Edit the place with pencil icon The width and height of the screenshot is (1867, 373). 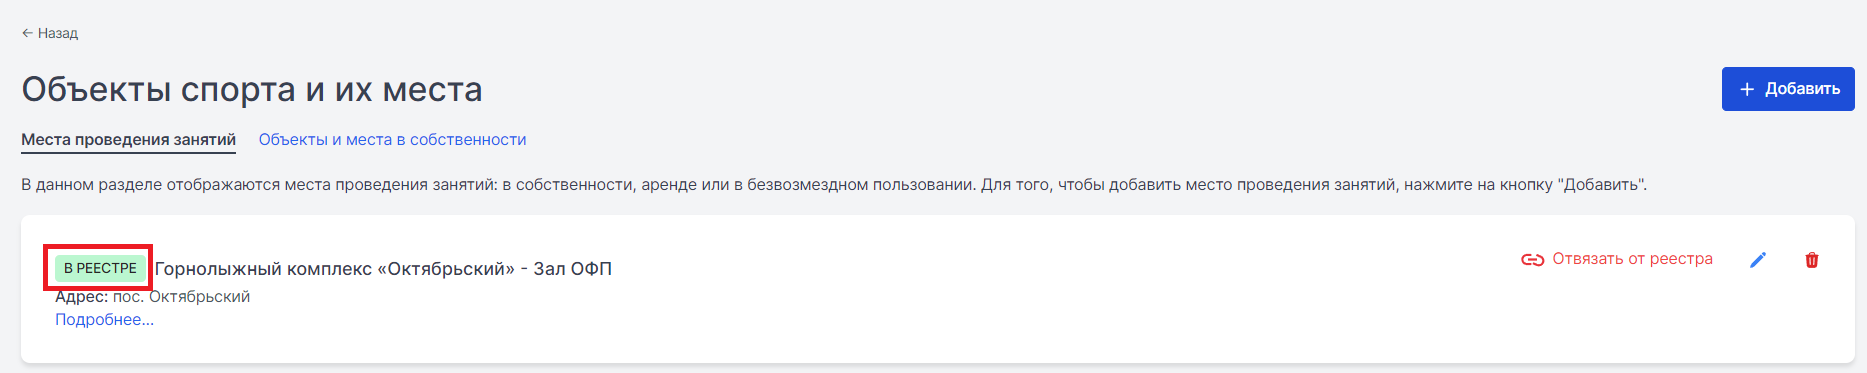tap(1758, 260)
